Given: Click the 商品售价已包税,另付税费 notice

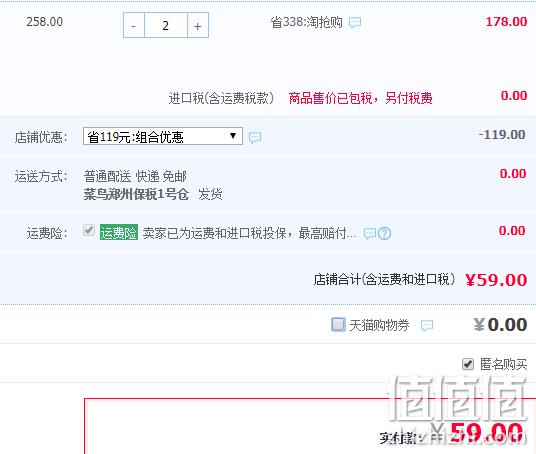Looking at the screenshot, I should (360, 98).
